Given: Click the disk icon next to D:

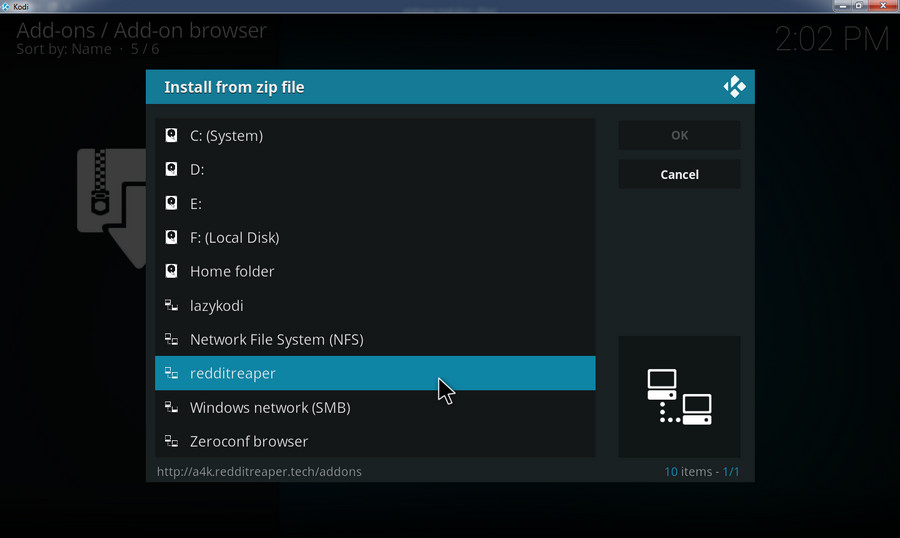Looking at the screenshot, I should (171, 170).
